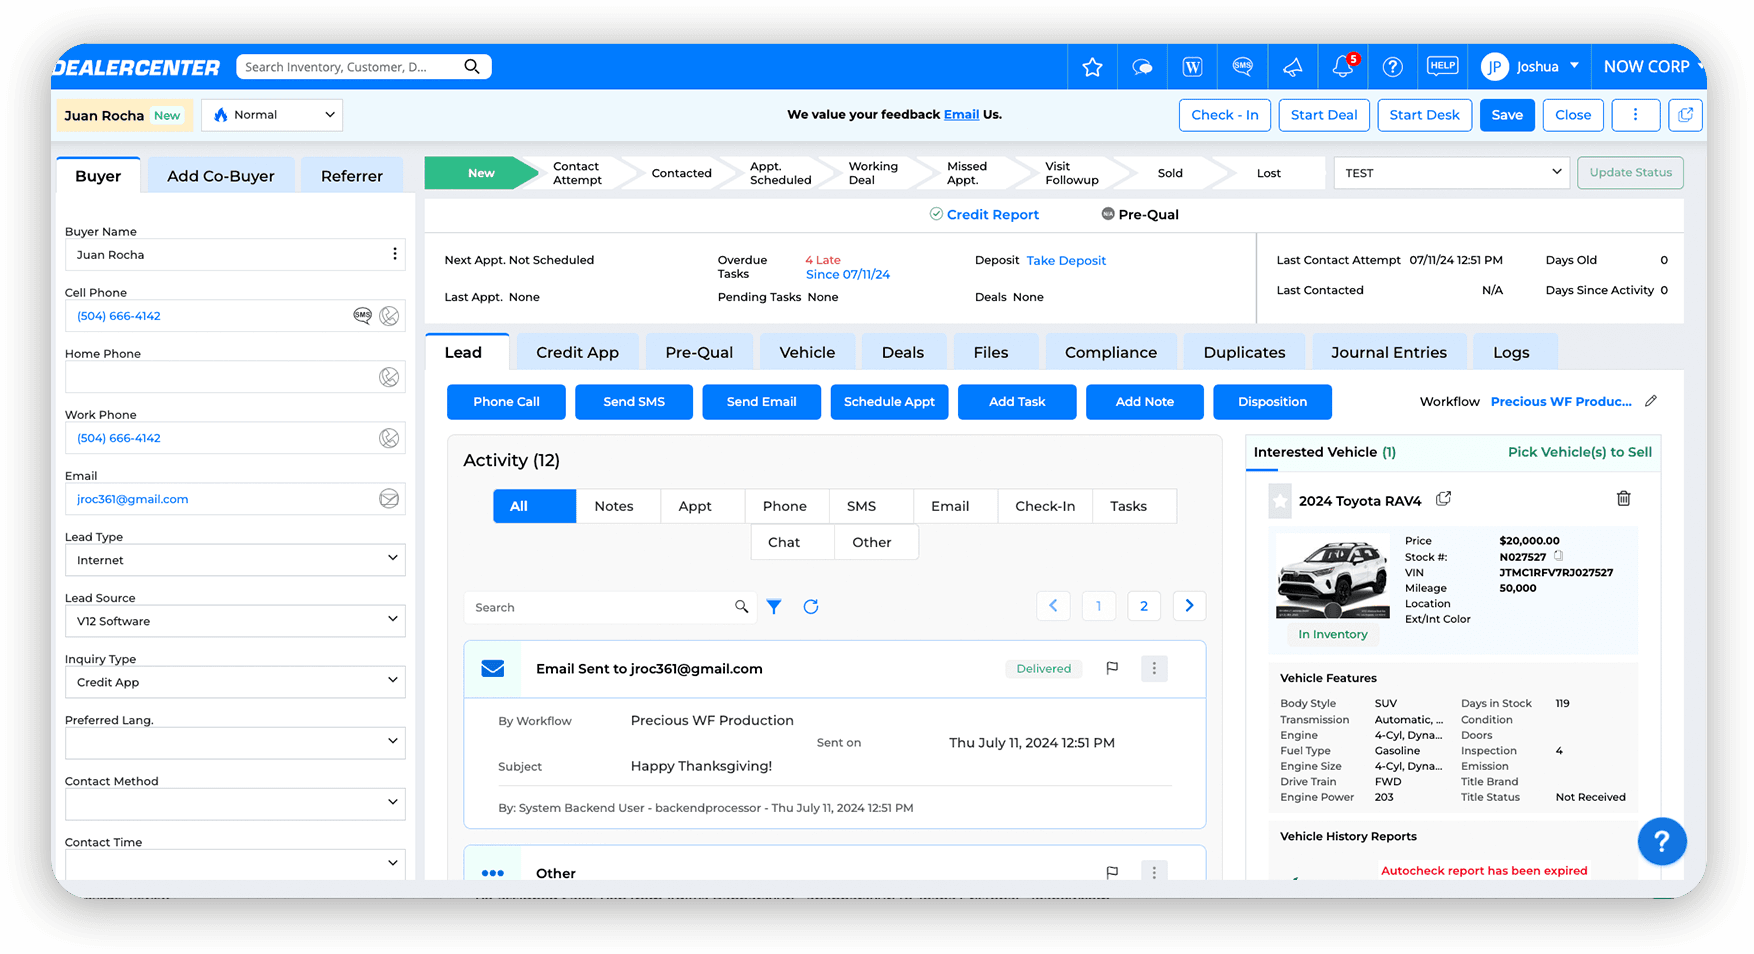Click the Schedule Appt button
The image size is (1754, 954).
[x=889, y=402]
